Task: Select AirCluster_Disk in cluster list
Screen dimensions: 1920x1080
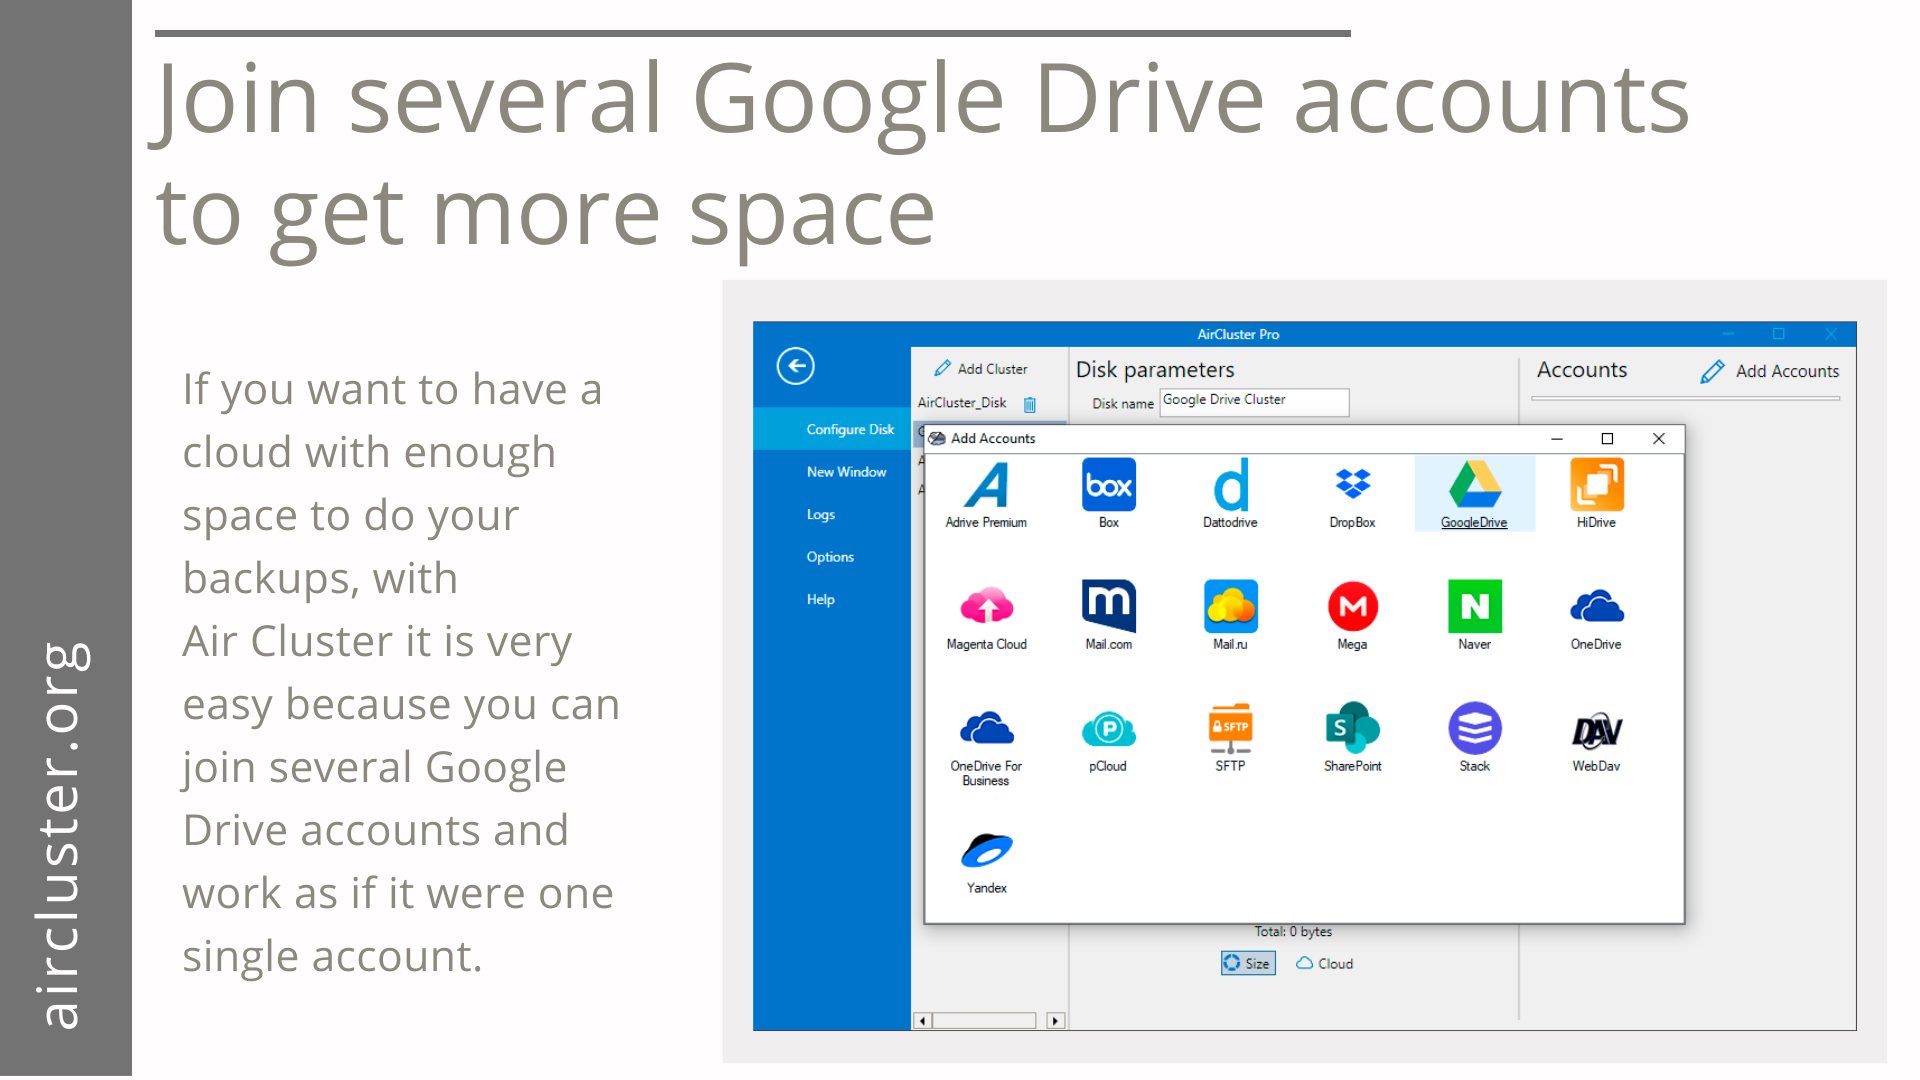Action: pyautogui.click(x=962, y=403)
